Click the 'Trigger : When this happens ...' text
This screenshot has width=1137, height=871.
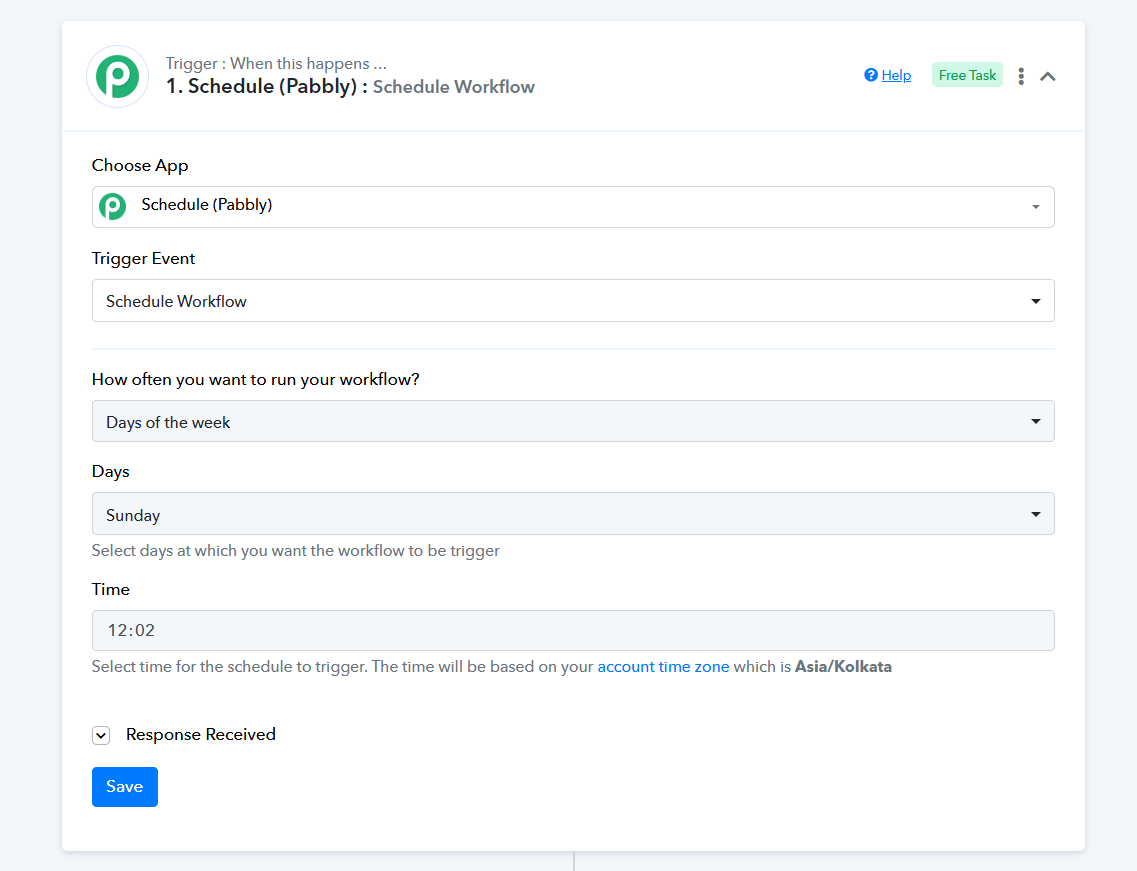click(x=276, y=64)
